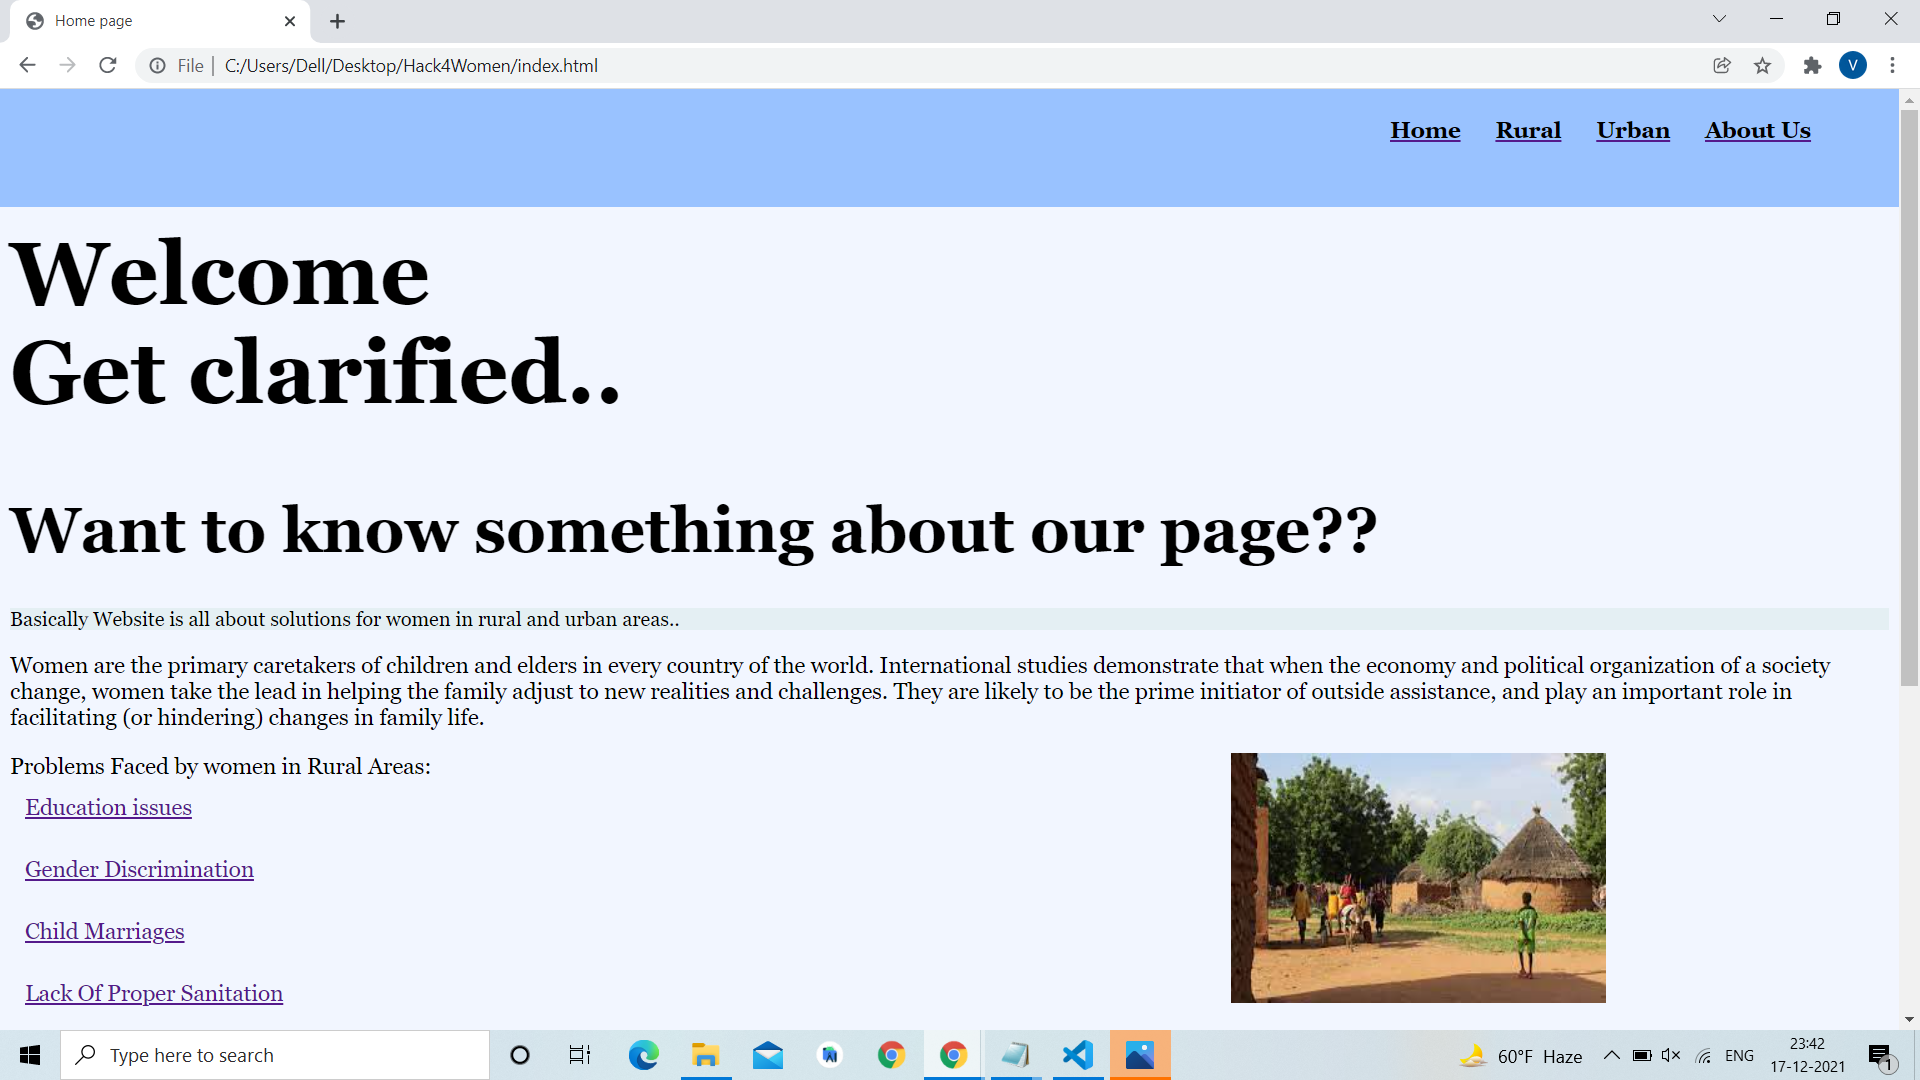The height and width of the screenshot is (1080, 1920).
Task: Select the Rural navigation menu item
Action: (x=1528, y=130)
